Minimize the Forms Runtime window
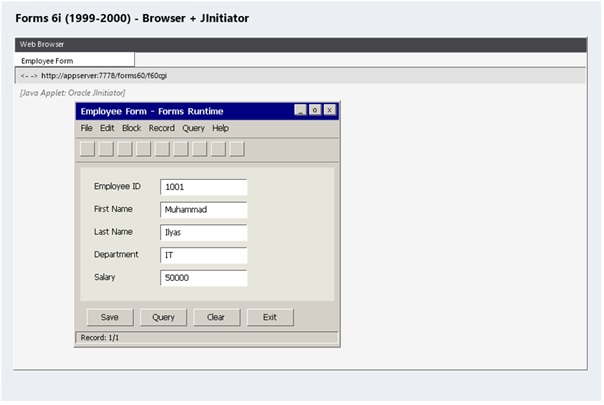 pyautogui.click(x=300, y=110)
